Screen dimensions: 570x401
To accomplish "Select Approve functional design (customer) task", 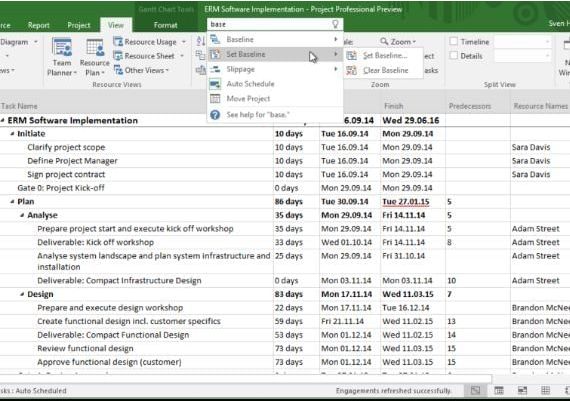I will click(x=109, y=362).
